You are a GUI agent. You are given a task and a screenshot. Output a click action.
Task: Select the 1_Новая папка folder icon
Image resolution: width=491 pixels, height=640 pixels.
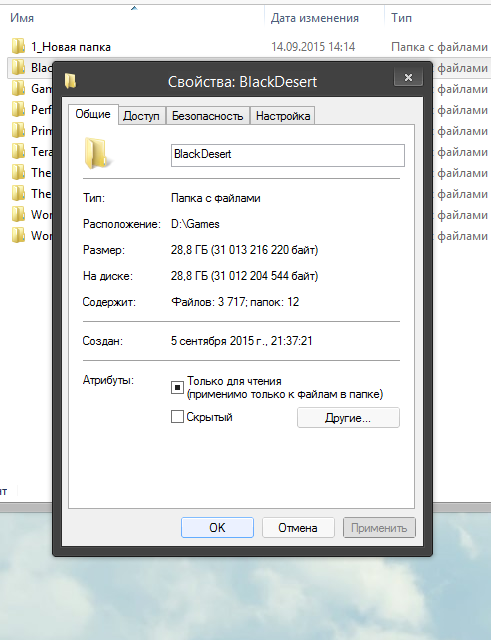tap(18, 46)
